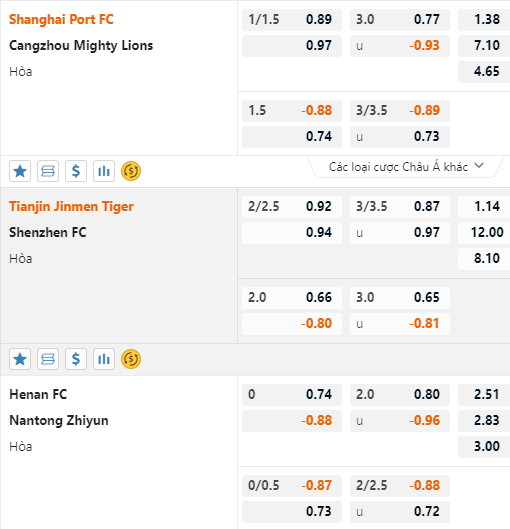Open the Tianjin Jinmen Tiger team link
Viewport: 510px width, 529px height.
(71, 206)
